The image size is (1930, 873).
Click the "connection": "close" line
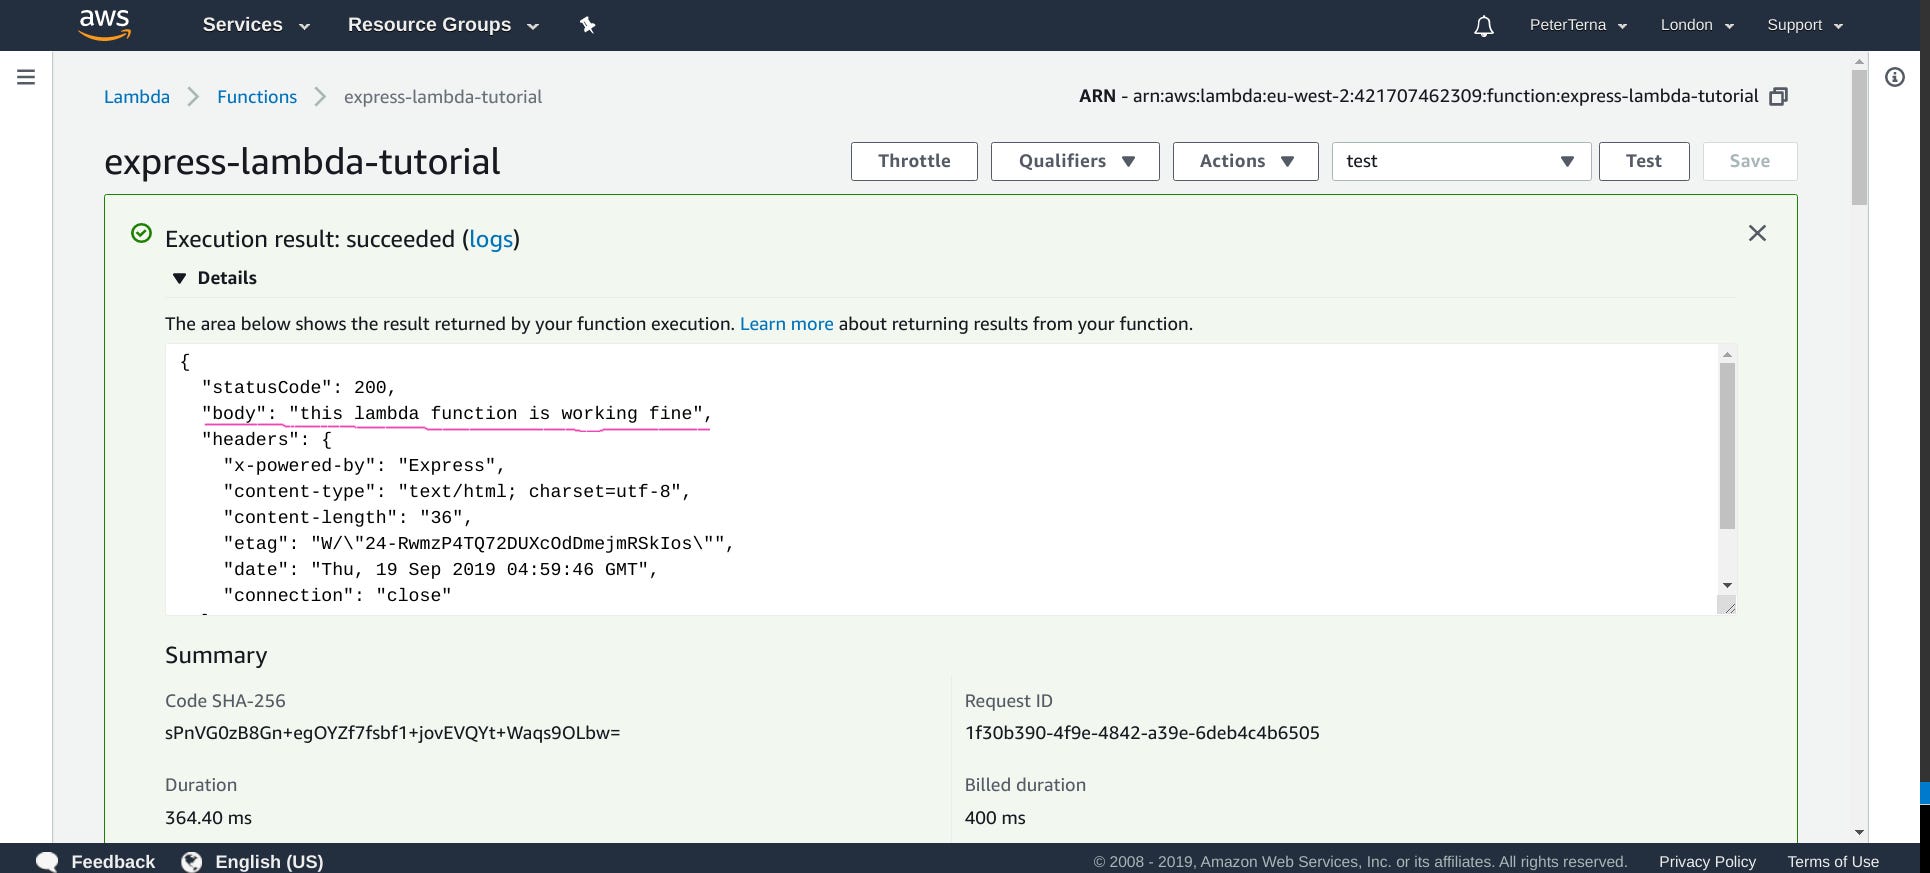tap(338, 596)
